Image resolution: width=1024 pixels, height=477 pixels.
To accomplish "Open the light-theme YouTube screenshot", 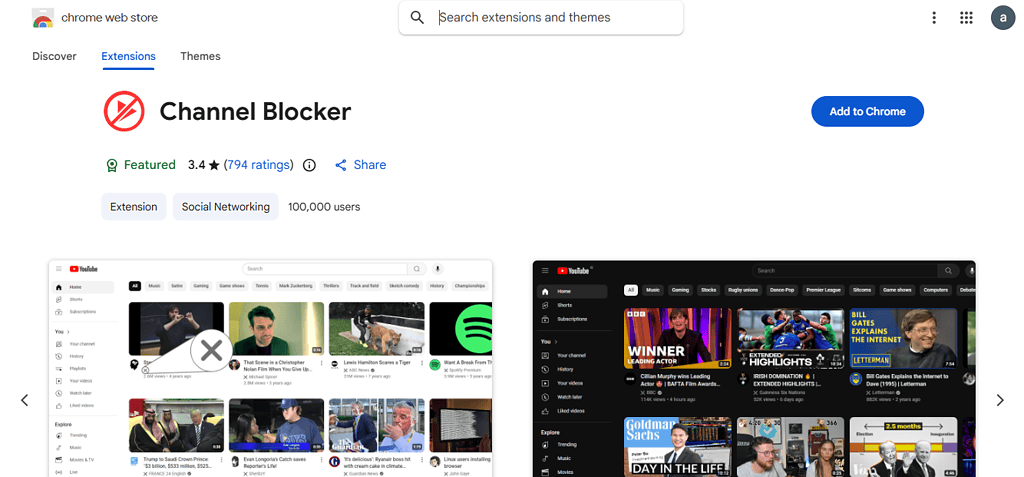I will point(270,369).
